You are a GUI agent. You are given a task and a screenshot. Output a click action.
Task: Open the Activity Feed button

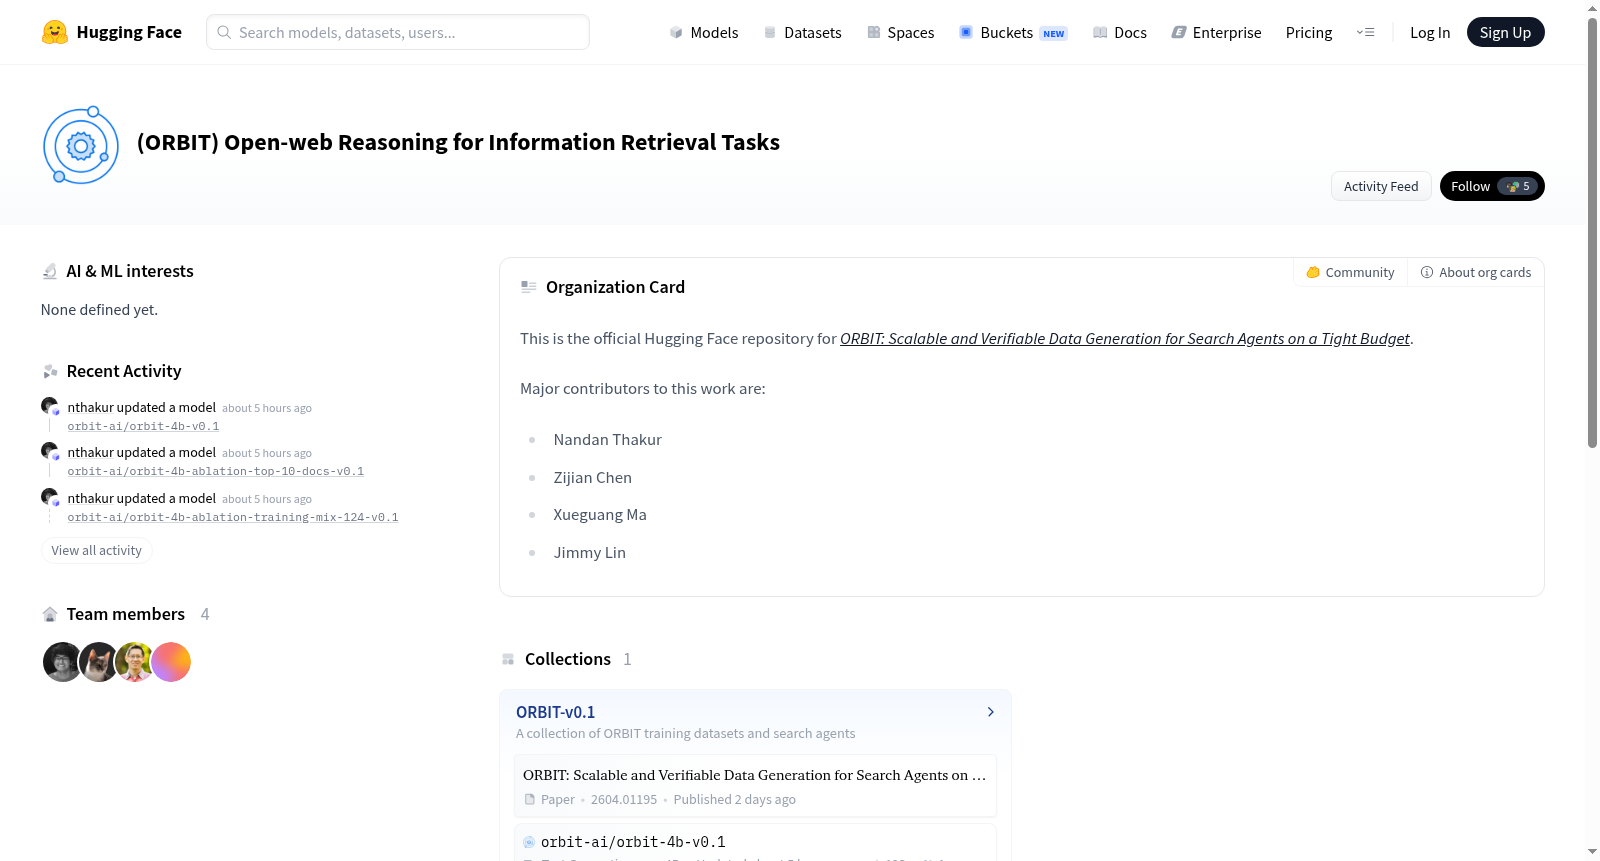1381,186
